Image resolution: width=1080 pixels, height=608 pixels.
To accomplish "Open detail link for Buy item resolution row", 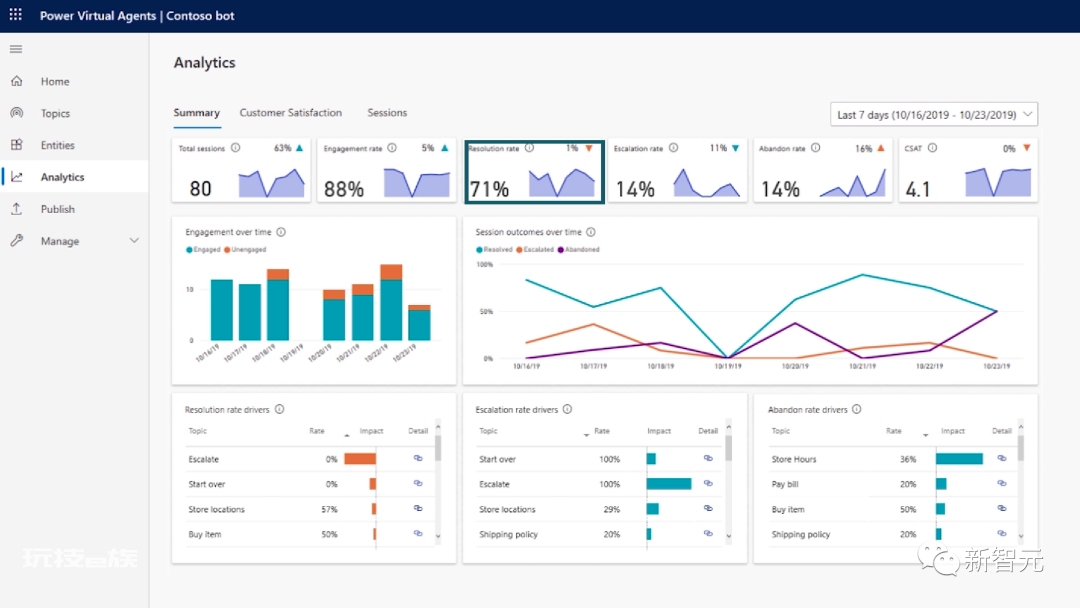I will [x=418, y=534].
